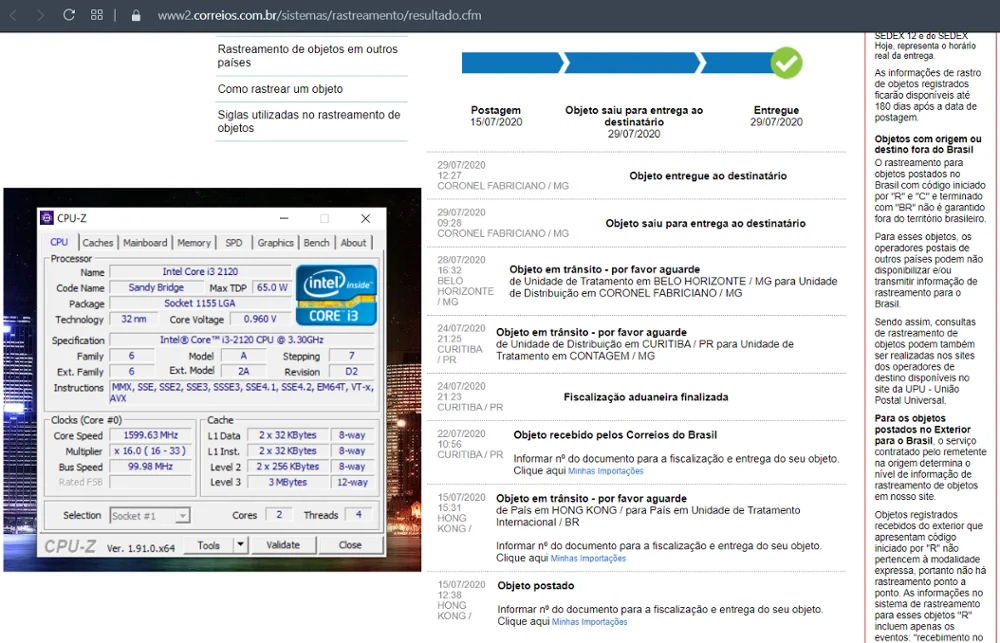Click the Core Voltage '0.960 V' value
Screen dimensions: 1000x643
click(x=260, y=319)
